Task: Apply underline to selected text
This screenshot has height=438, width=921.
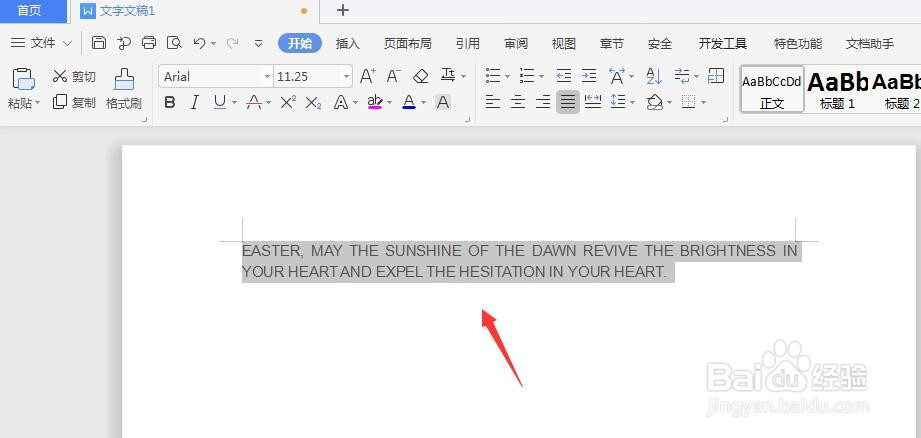Action: (220, 103)
